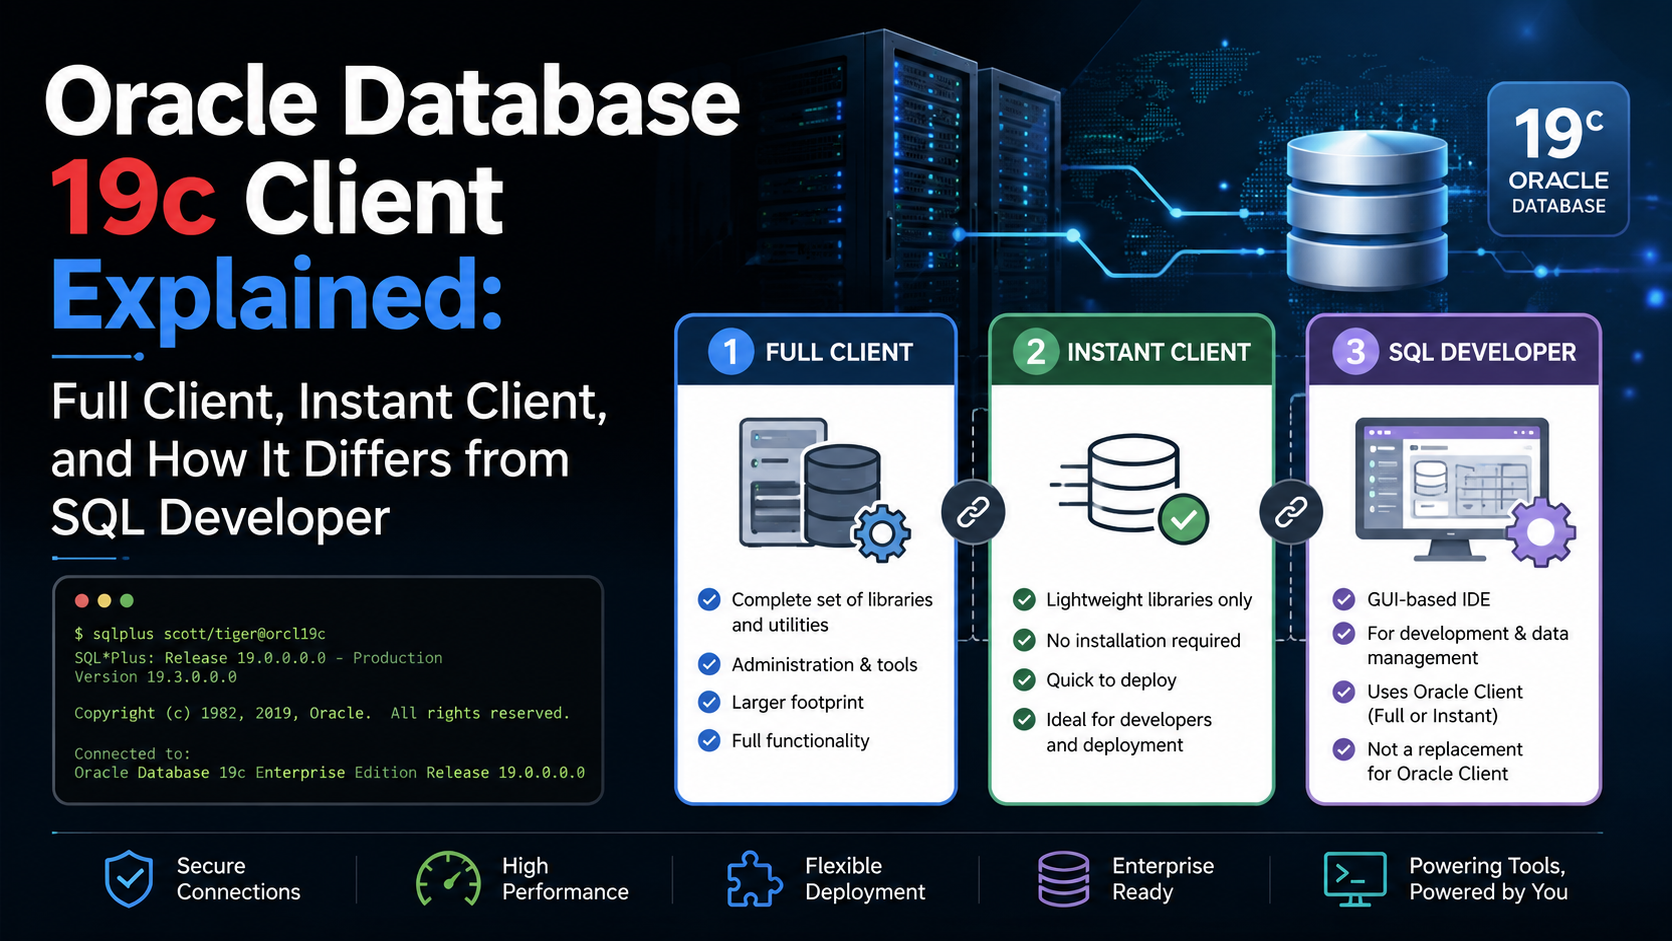Click the checkmark beside For development & data management
Viewport: 1672px width, 941px height.
(x=1344, y=633)
